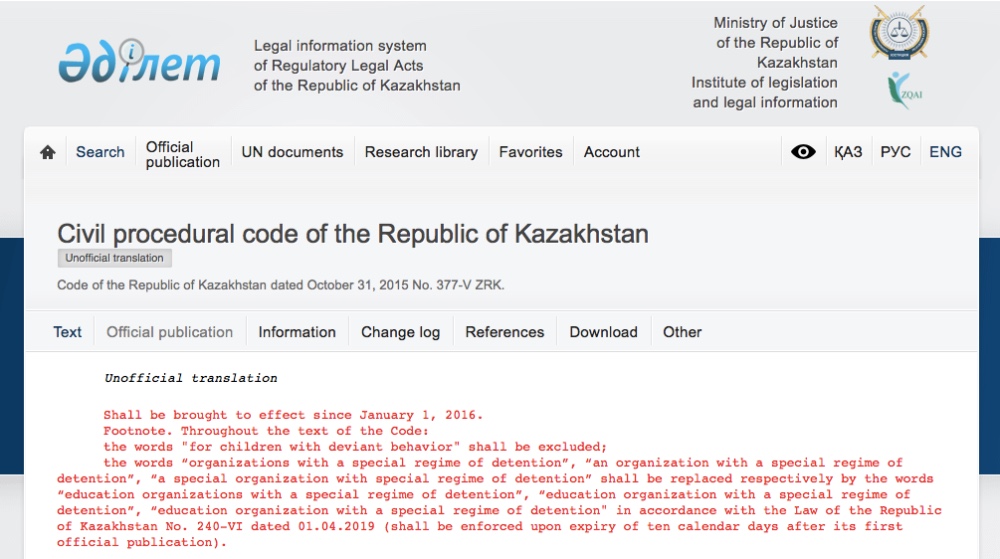This screenshot has width=1000, height=559.
Task: Switch language to ҚАЗ
Action: (x=848, y=152)
